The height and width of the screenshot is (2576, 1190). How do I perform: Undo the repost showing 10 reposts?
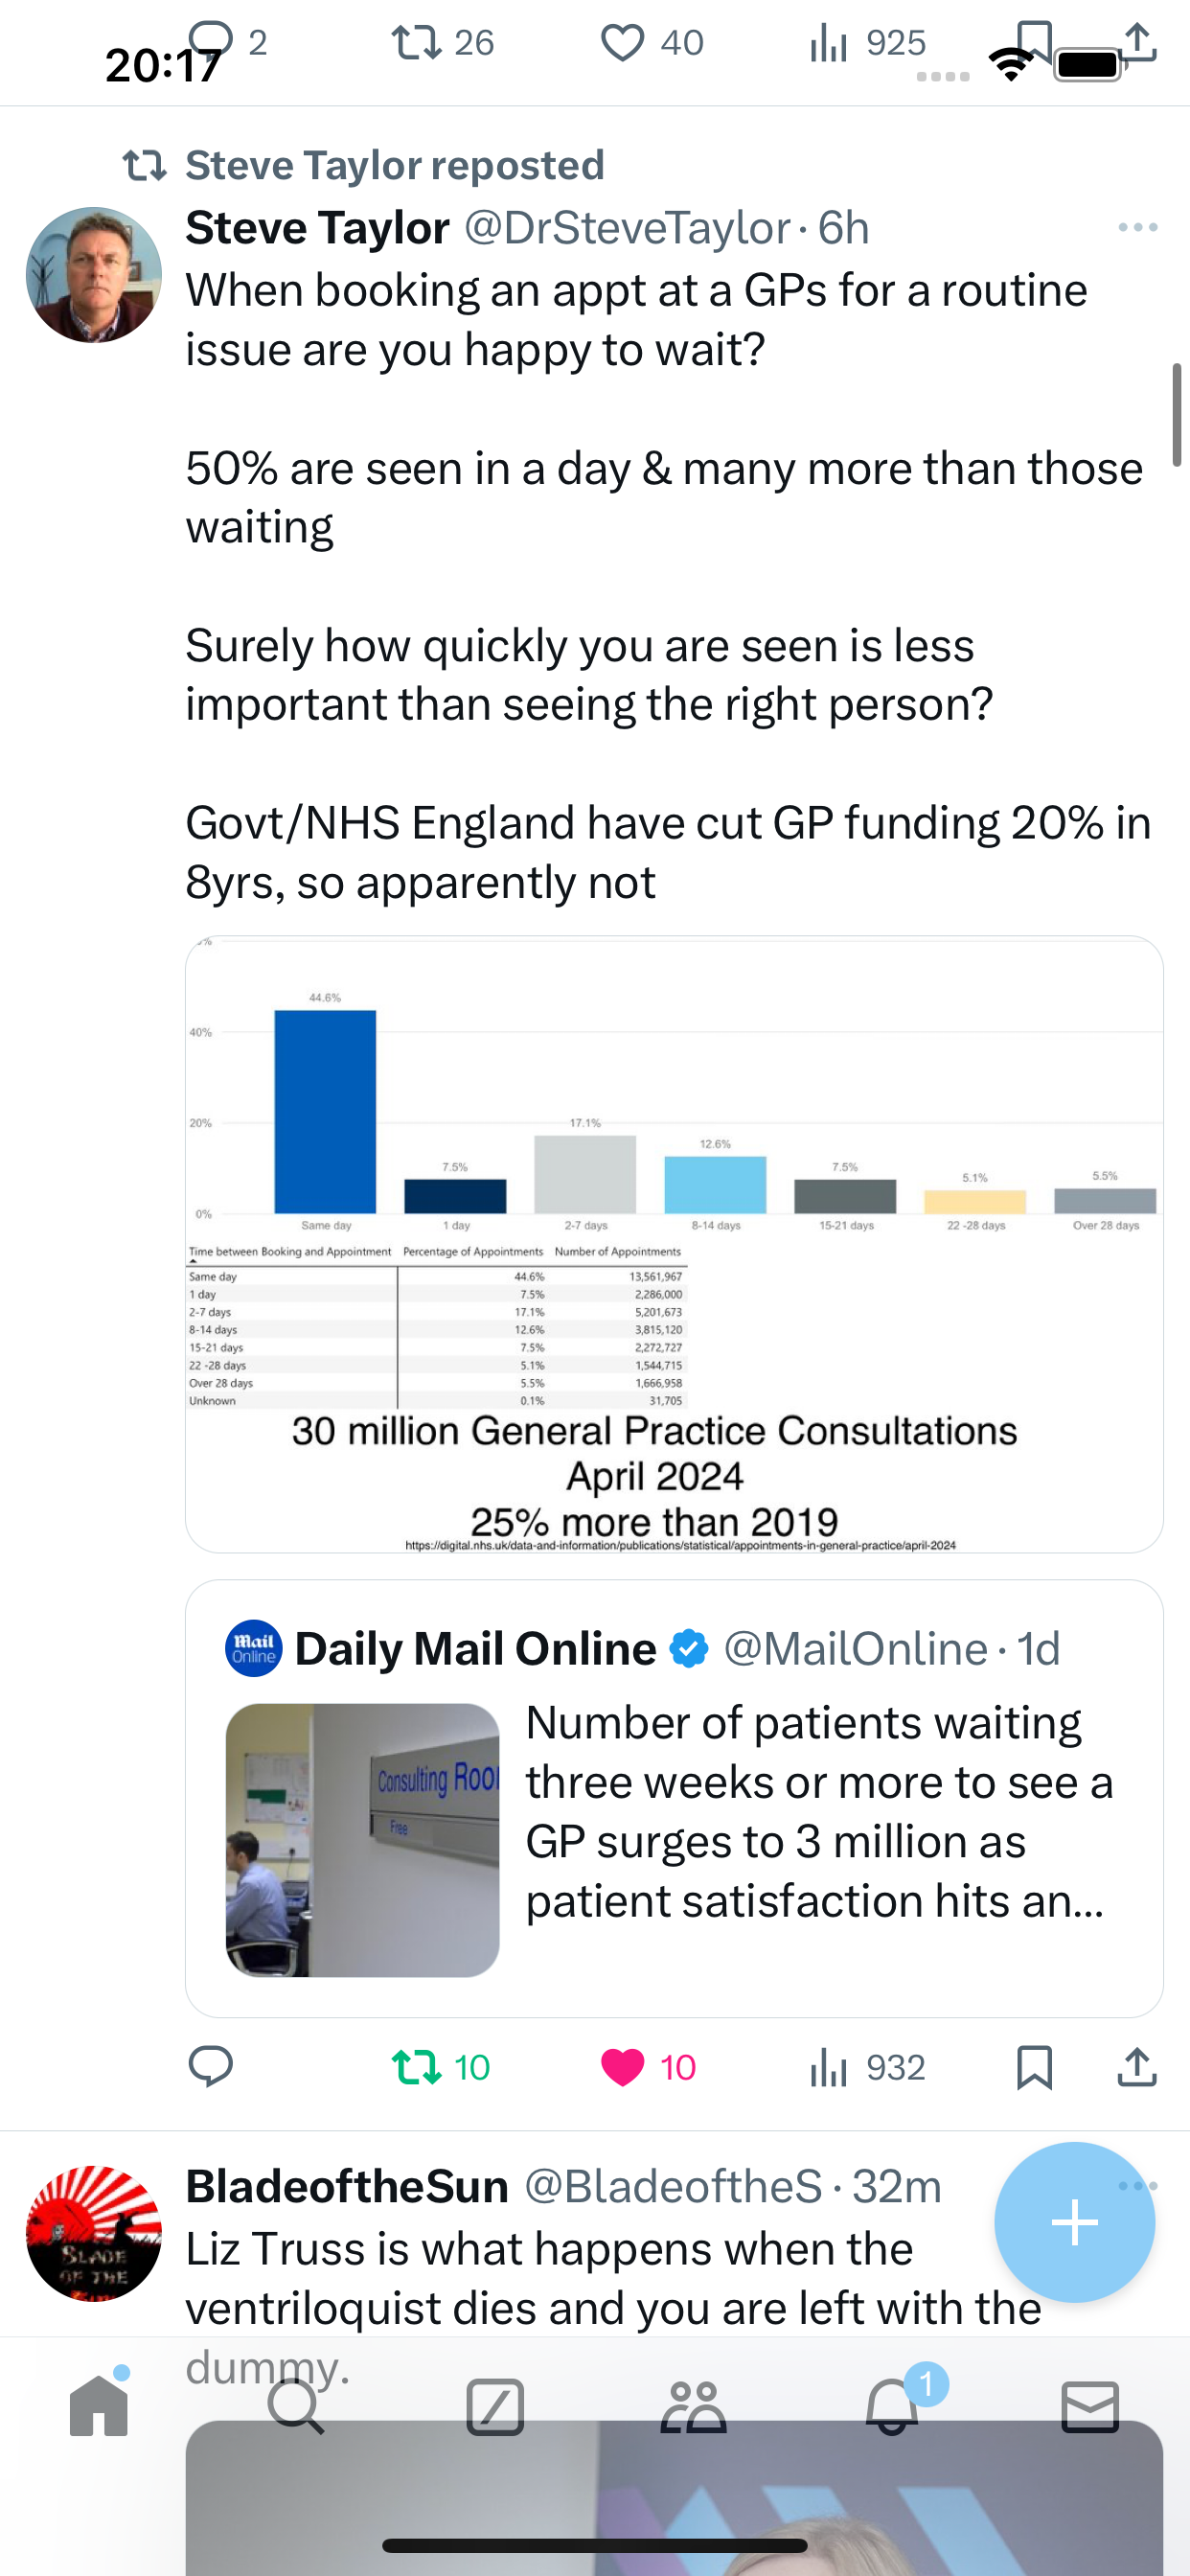coord(440,2067)
